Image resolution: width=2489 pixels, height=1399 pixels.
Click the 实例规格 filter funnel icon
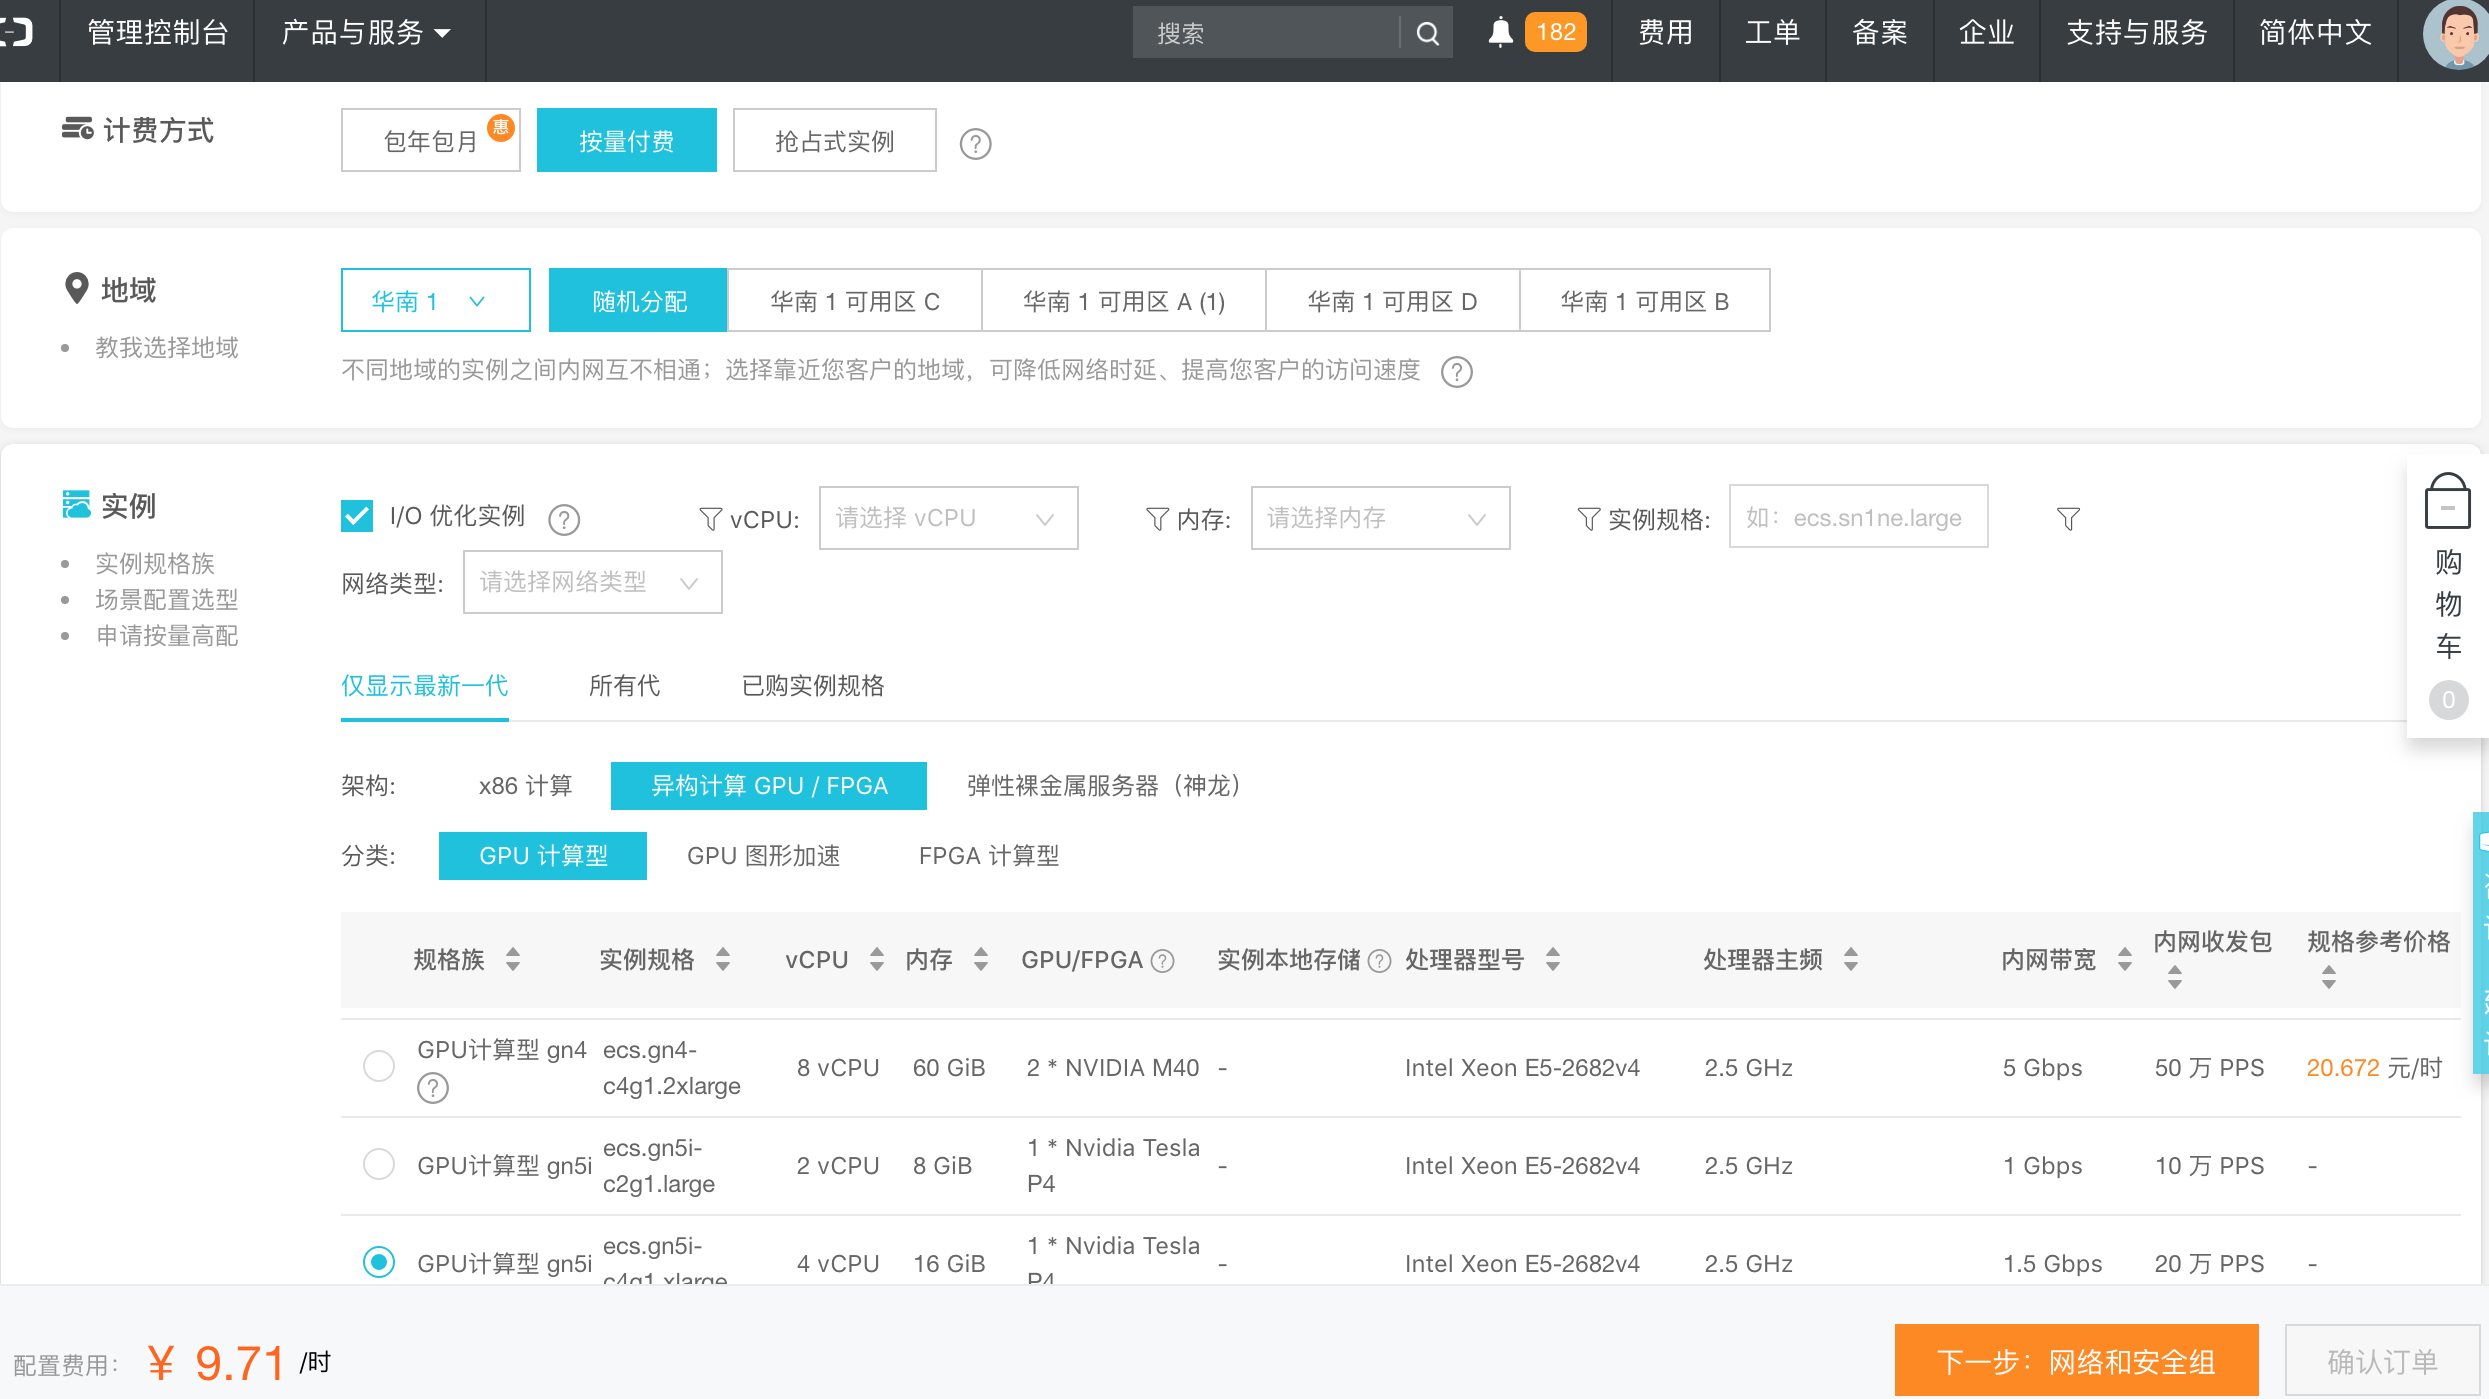[1588, 519]
